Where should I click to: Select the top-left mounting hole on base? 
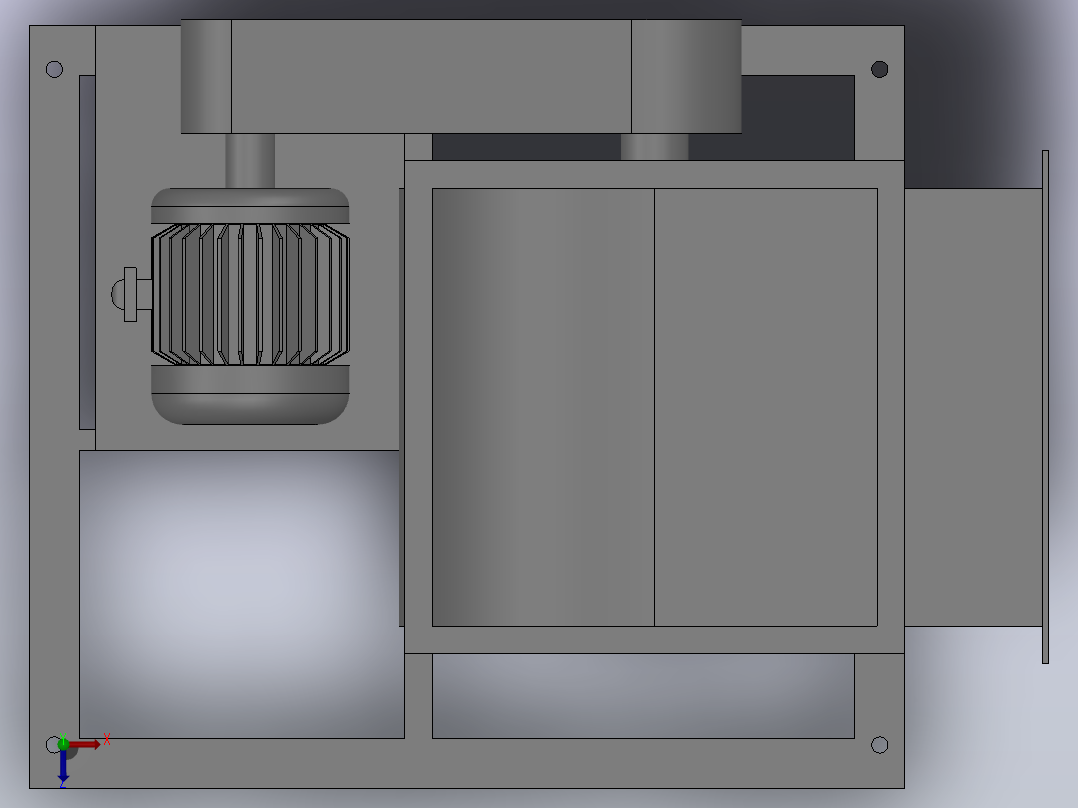[x=54, y=69]
